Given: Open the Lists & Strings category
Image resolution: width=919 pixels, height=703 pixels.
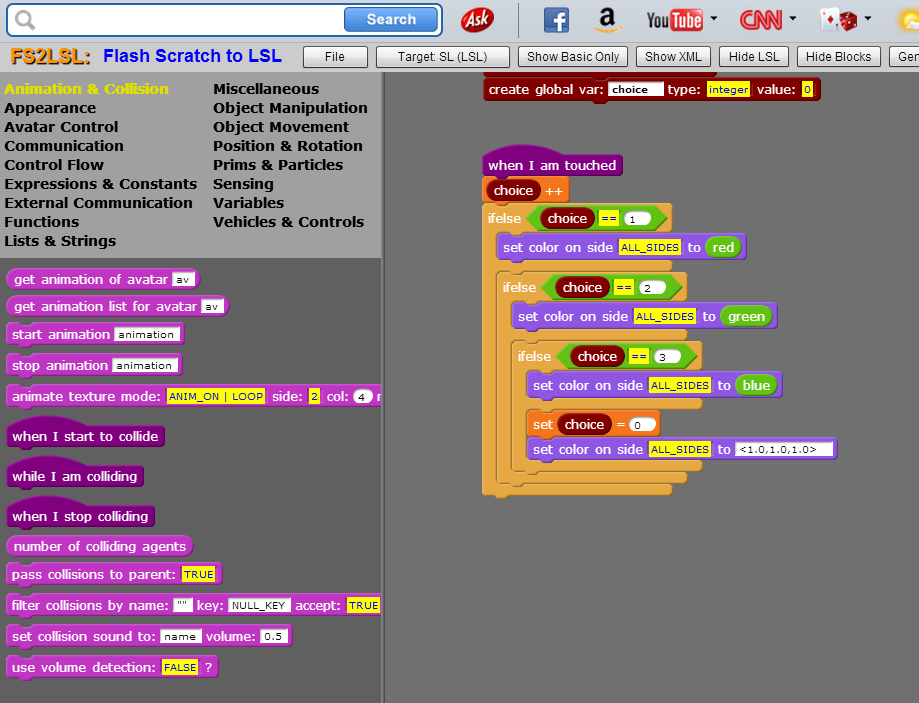Looking at the screenshot, I should [x=60, y=241].
